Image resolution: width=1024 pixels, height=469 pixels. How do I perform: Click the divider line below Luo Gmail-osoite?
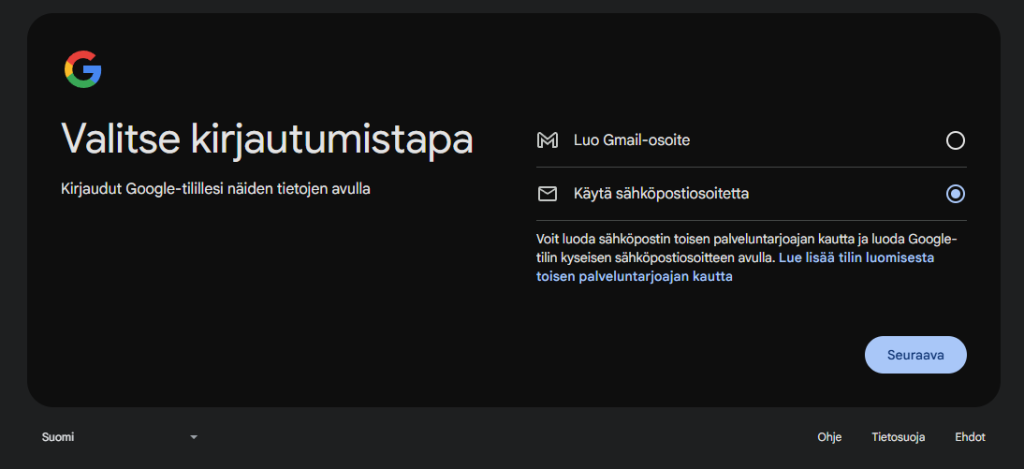tap(752, 167)
